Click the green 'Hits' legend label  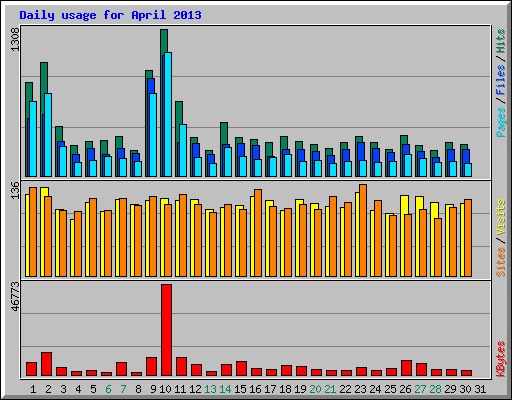pos(501,41)
